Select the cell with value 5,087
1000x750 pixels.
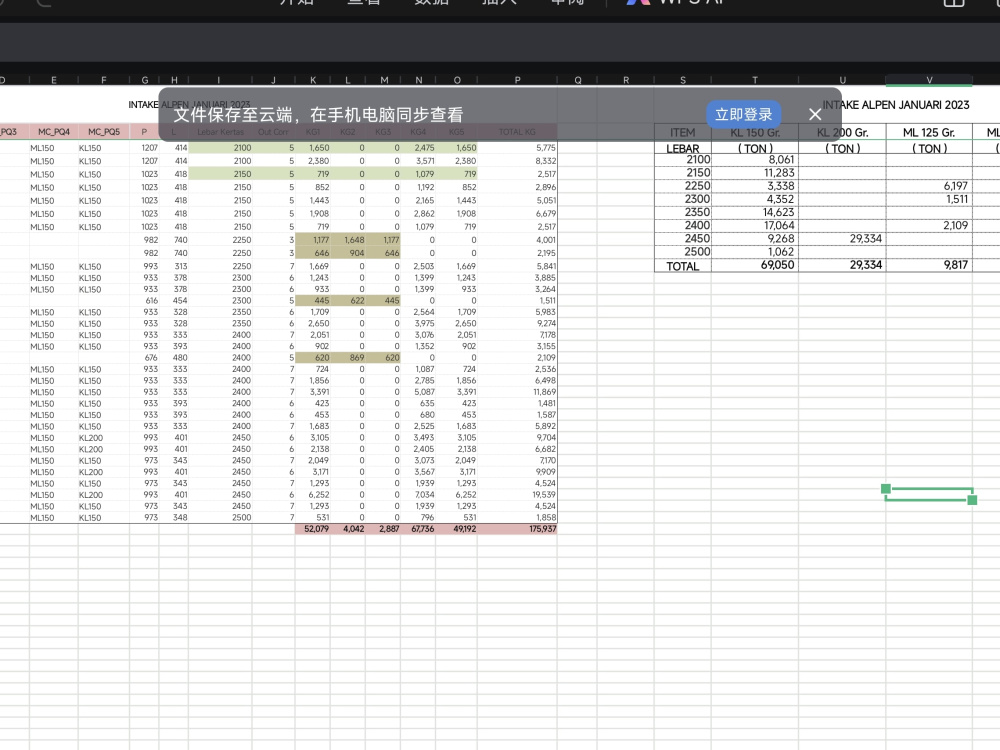418,392
